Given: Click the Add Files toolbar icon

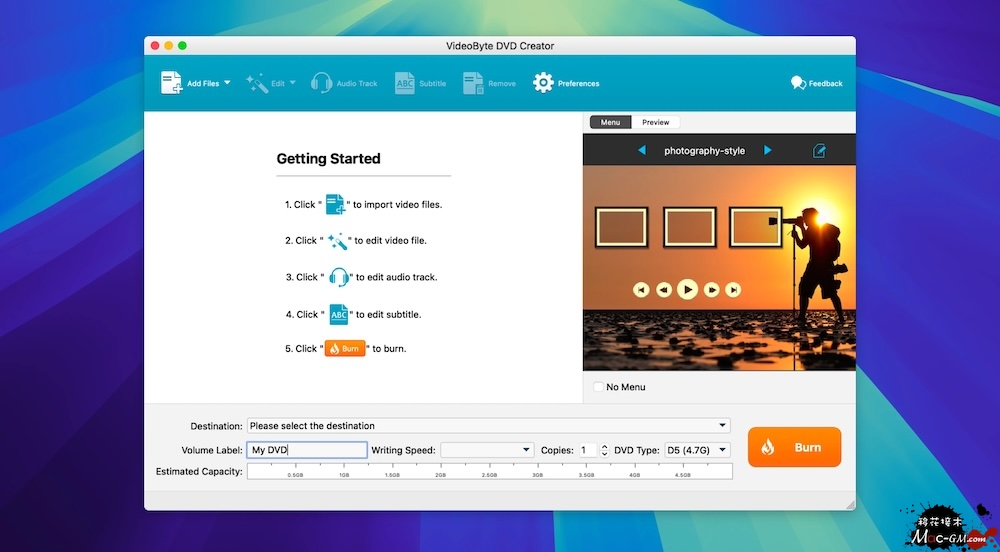Looking at the screenshot, I should click(171, 83).
